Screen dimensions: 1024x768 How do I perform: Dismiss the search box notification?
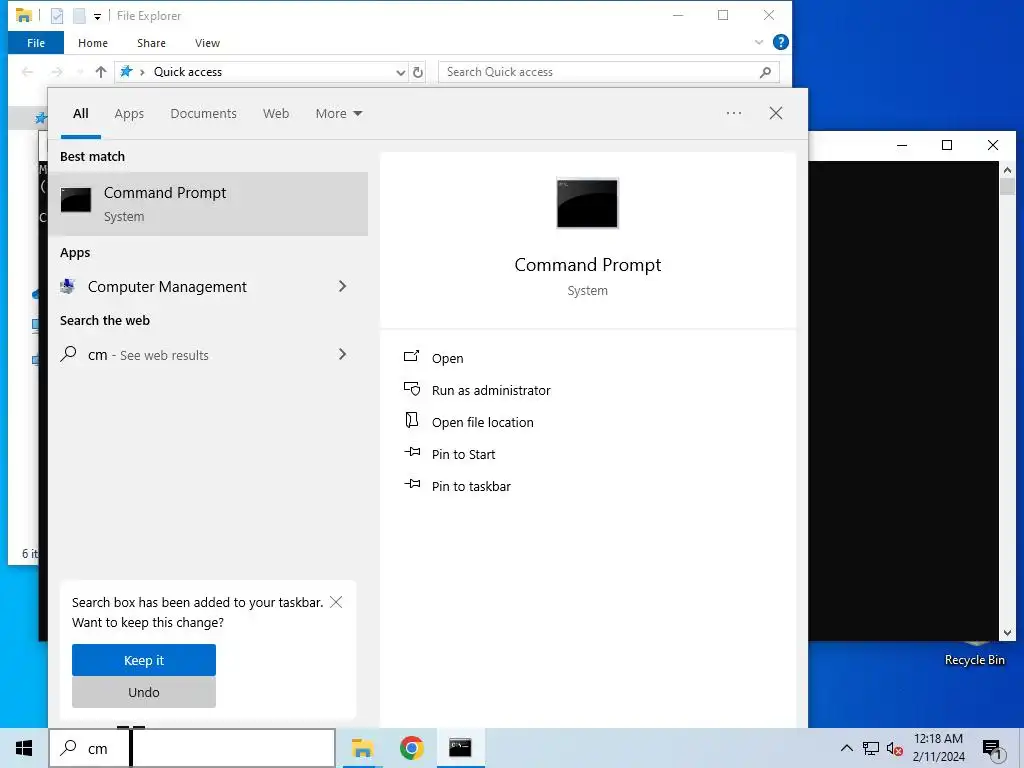[336, 602]
